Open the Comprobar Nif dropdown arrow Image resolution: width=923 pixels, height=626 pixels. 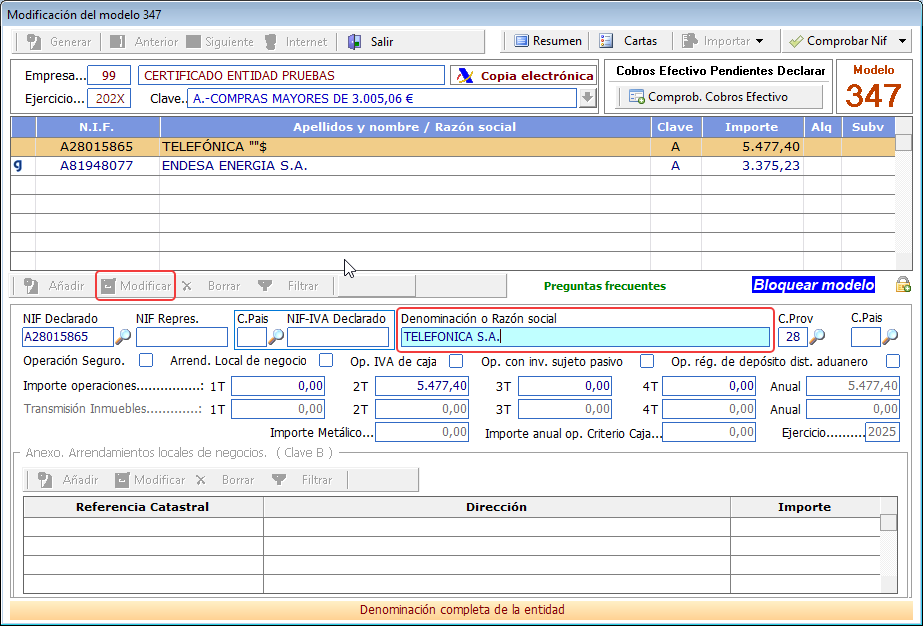click(x=902, y=41)
